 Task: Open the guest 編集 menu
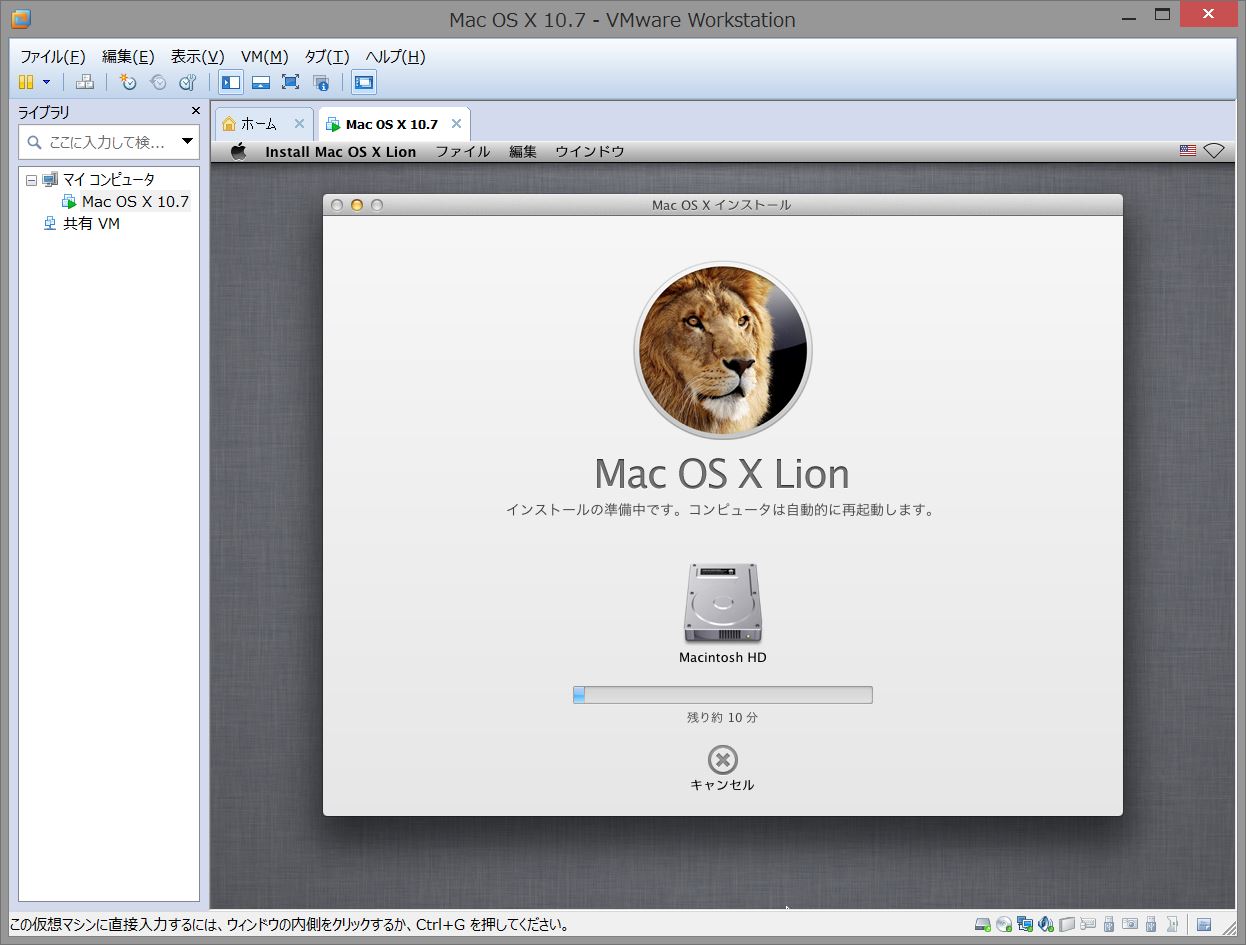coord(523,152)
